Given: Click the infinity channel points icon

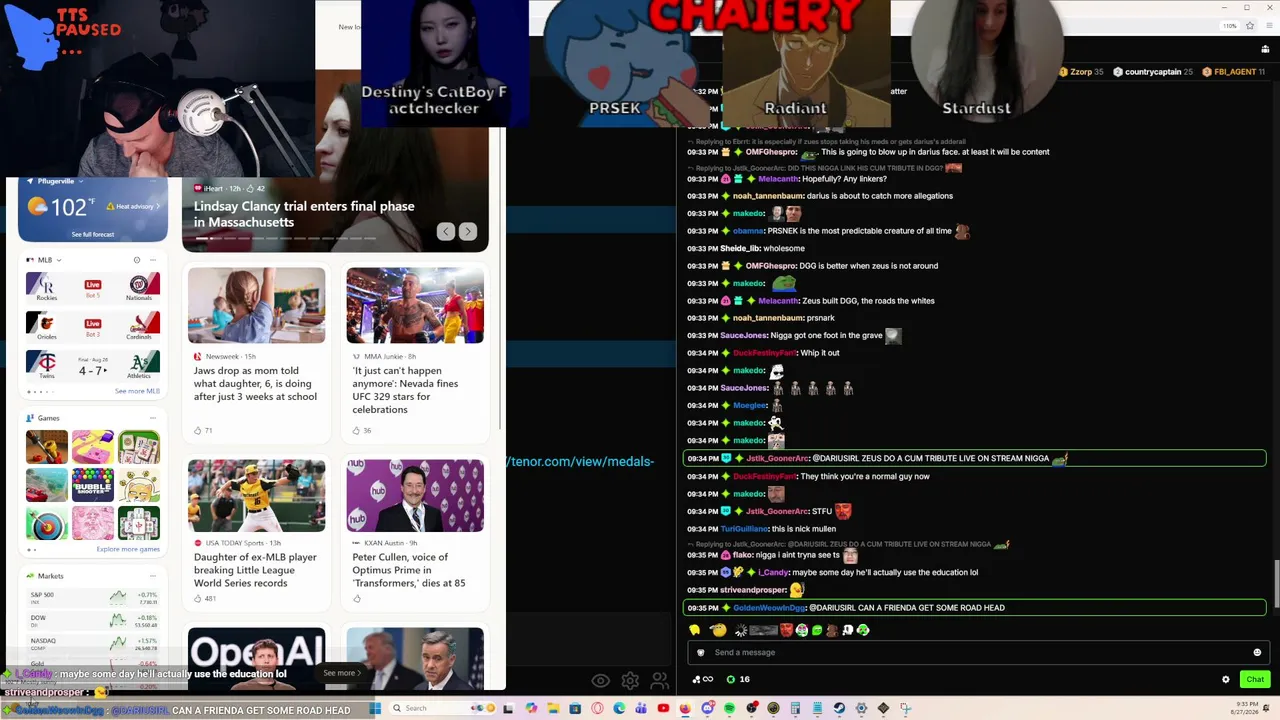Looking at the screenshot, I should click(x=703, y=680).
